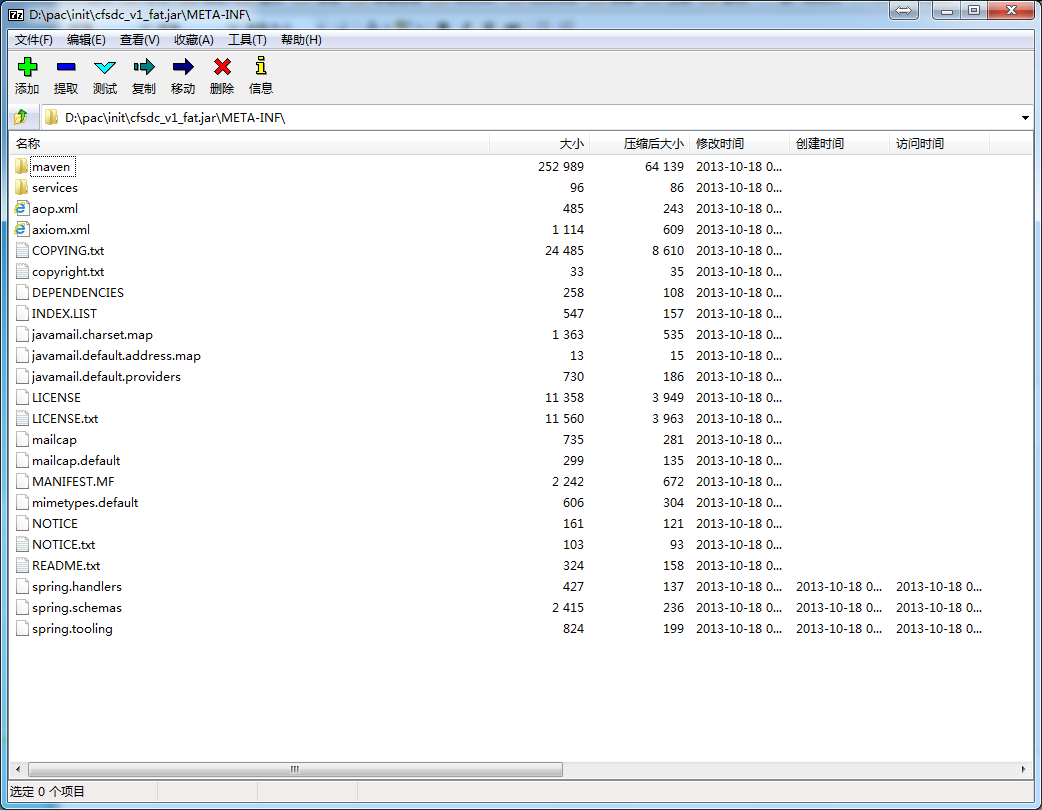Click the maven folder icon
The image size is (1042, 810).
(21, 166)
